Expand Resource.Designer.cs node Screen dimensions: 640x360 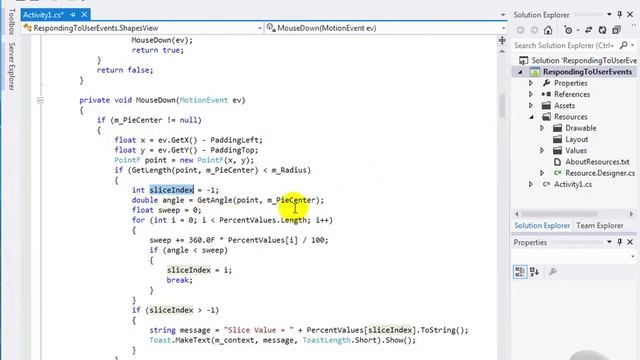pos(542,173)
